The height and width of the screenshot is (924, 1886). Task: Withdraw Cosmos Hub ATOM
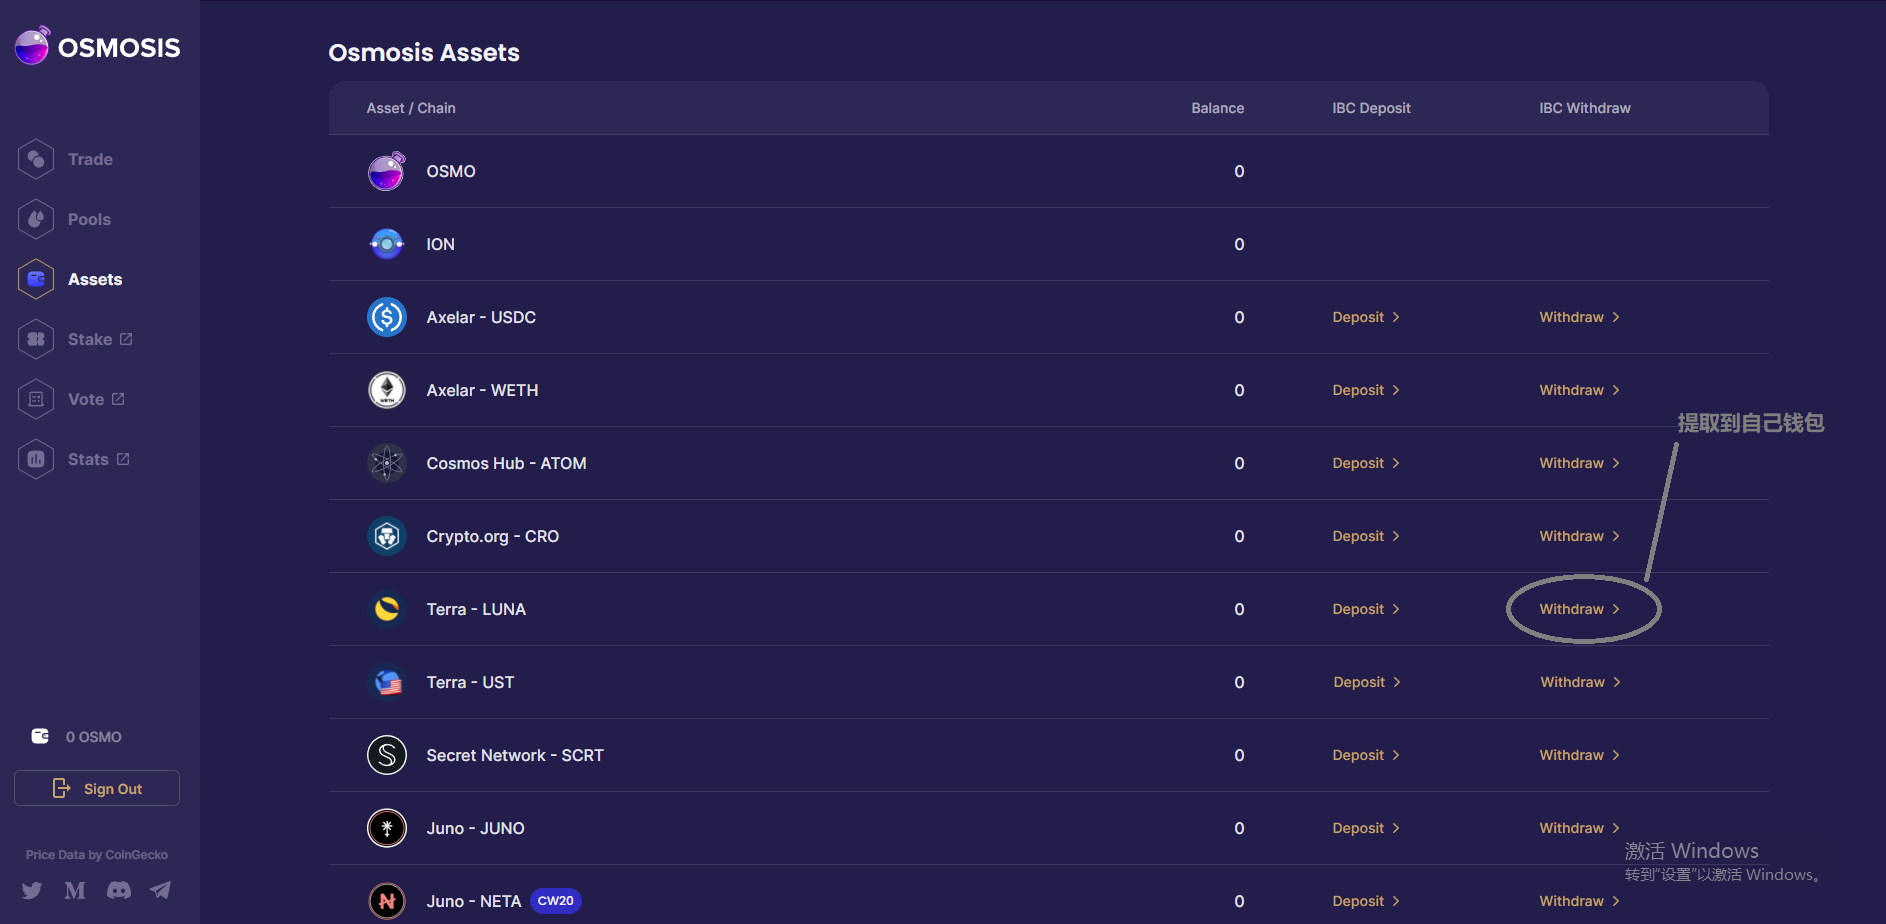[x=1579, y=463]
